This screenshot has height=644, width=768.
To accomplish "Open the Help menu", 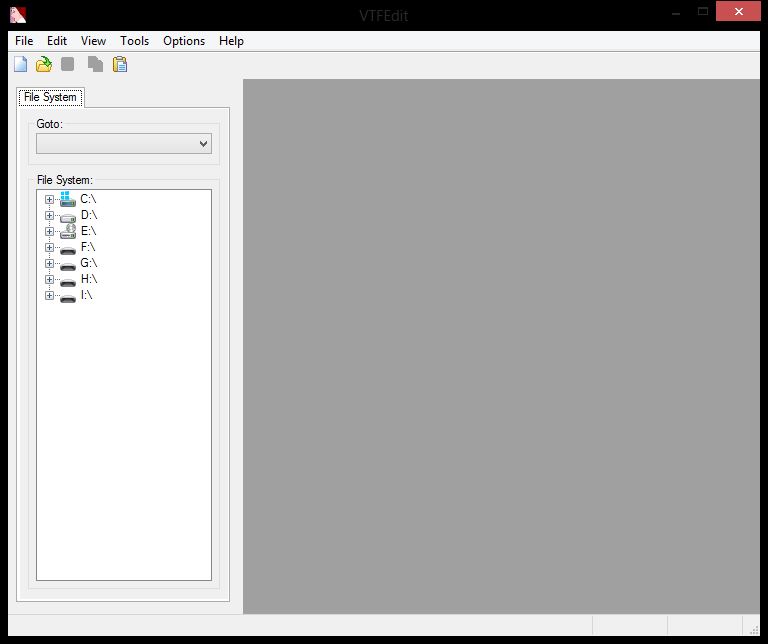I will point(231,41).
